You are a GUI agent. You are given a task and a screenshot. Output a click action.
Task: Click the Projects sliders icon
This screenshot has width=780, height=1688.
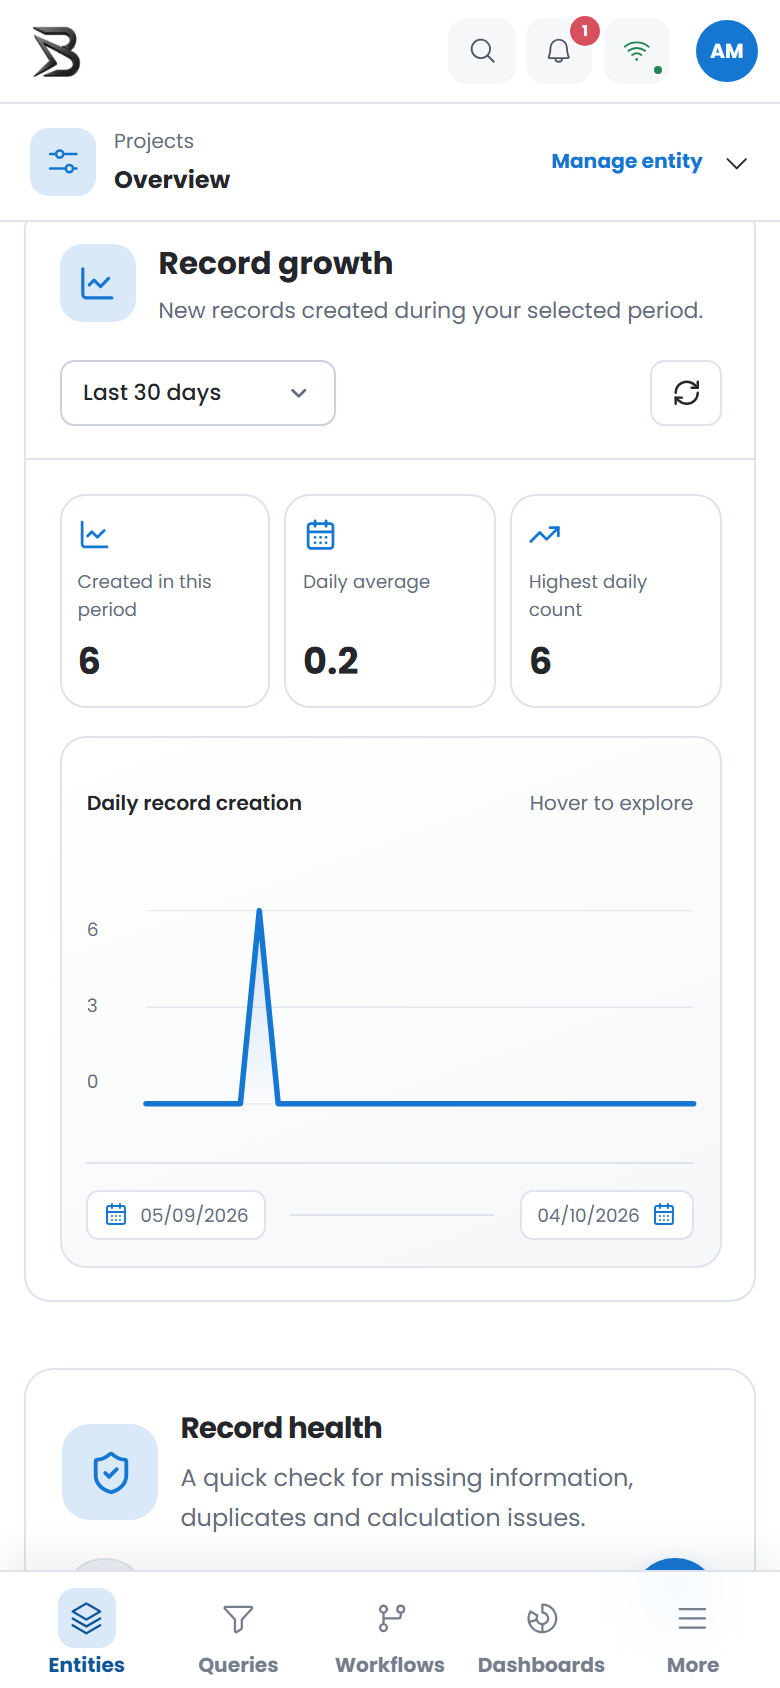[63, 162]
